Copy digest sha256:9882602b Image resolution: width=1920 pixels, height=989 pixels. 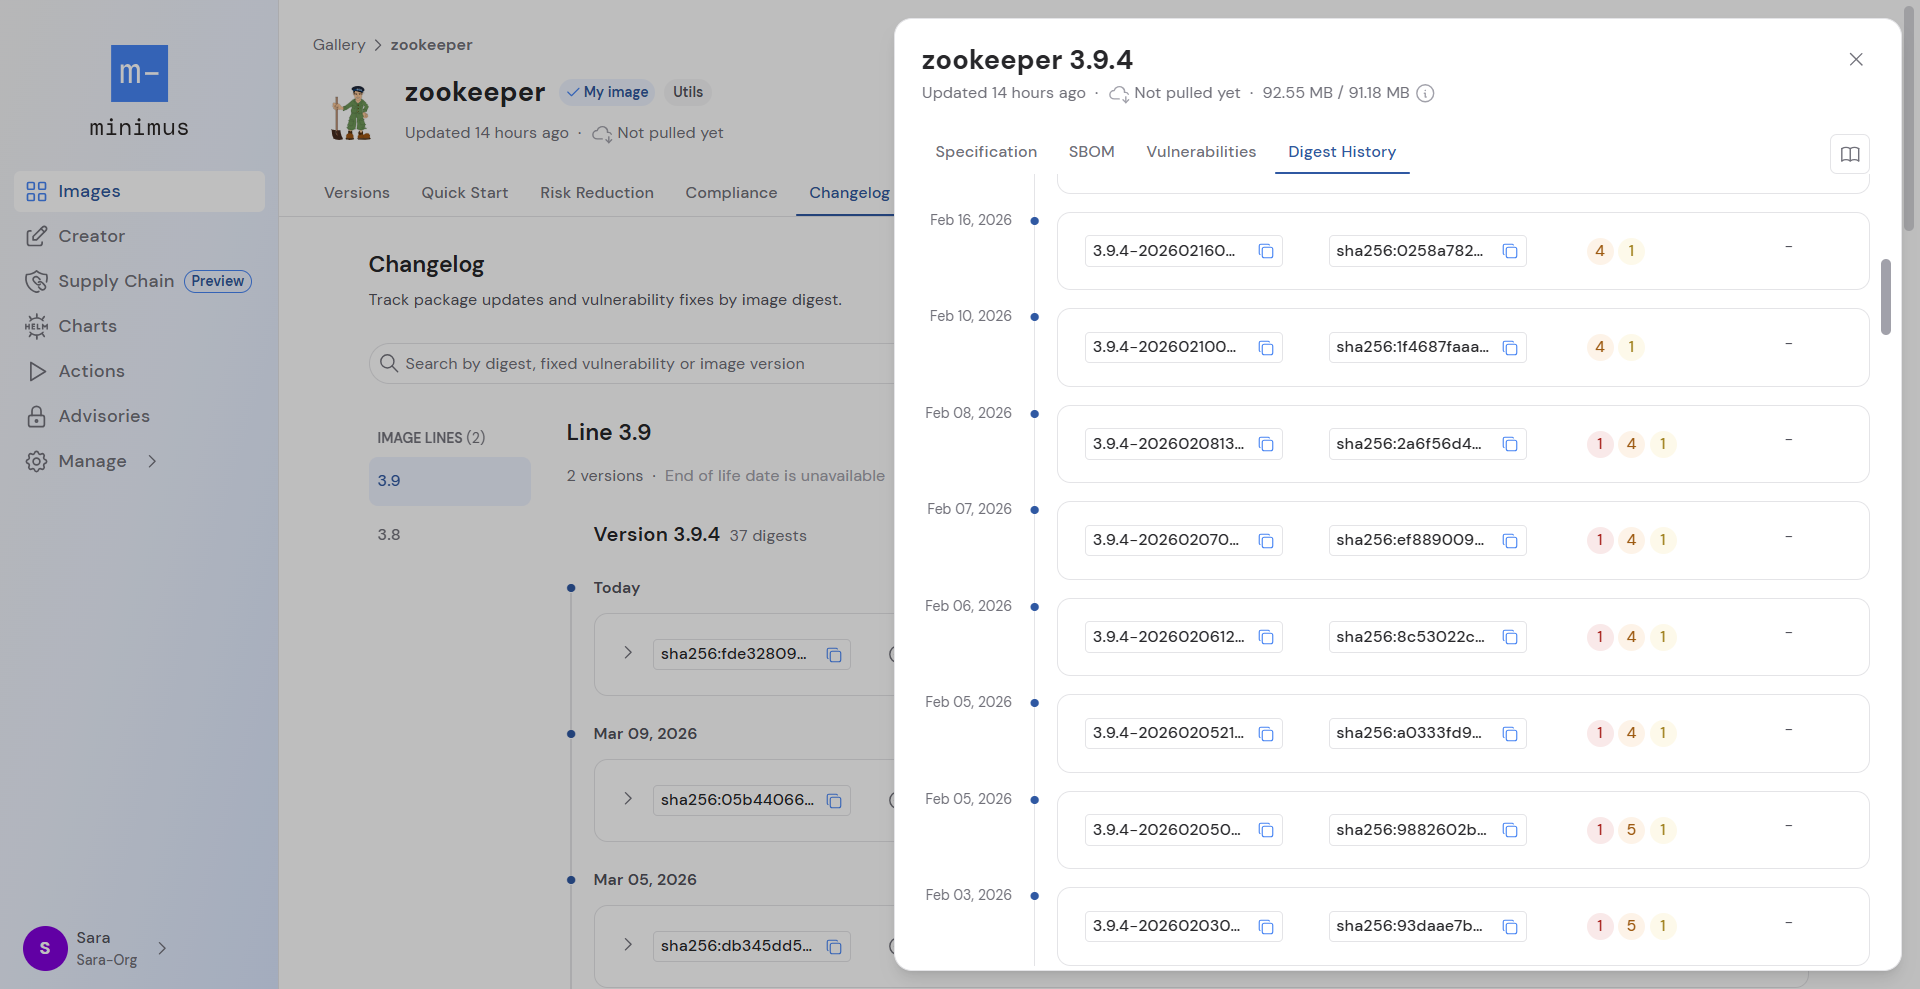(1510, 830)
